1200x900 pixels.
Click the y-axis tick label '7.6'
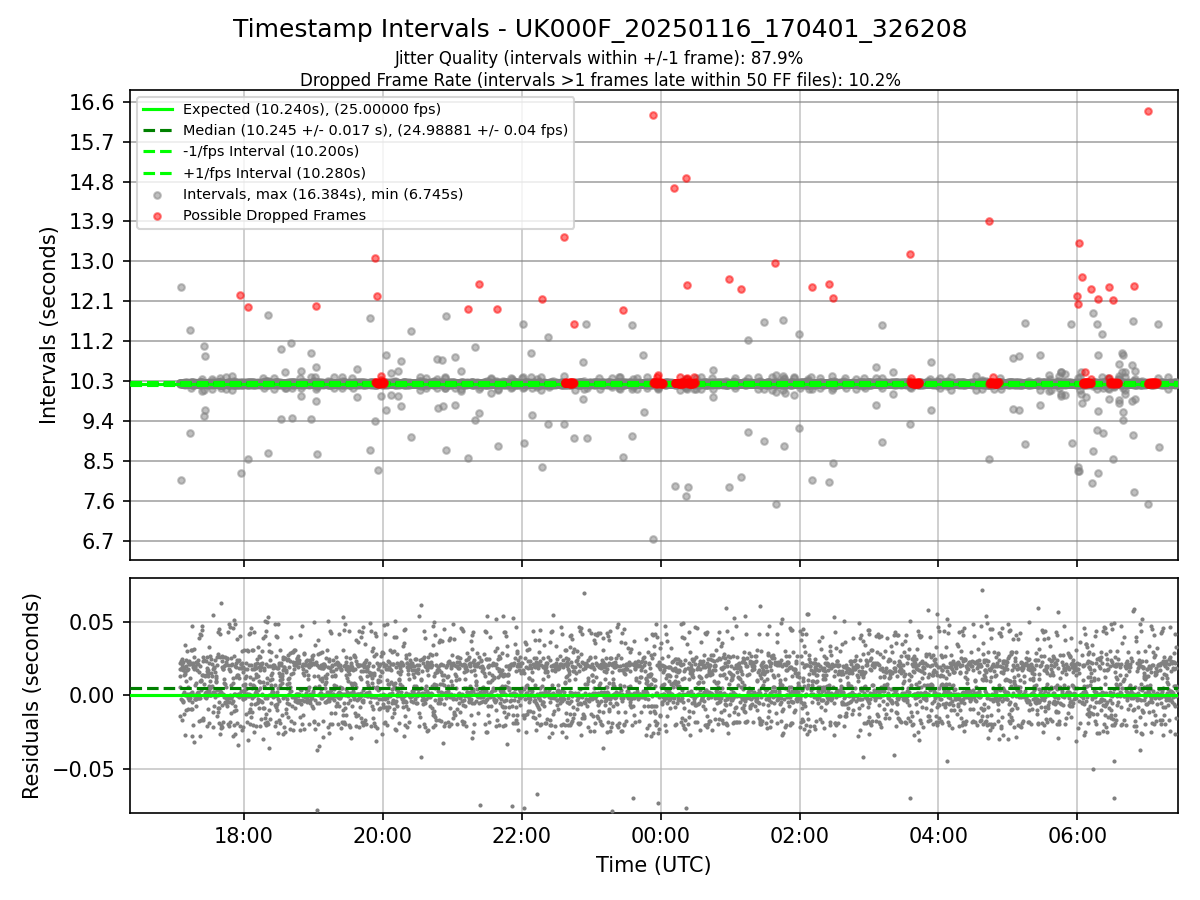pyautogui.click(x=99, y=502)
